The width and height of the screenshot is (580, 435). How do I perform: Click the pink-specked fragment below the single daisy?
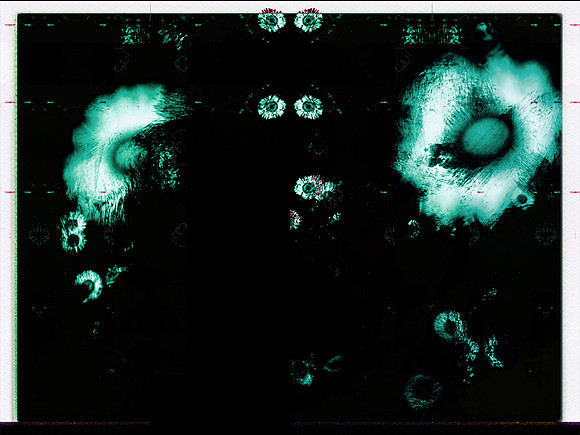point(295,220)
